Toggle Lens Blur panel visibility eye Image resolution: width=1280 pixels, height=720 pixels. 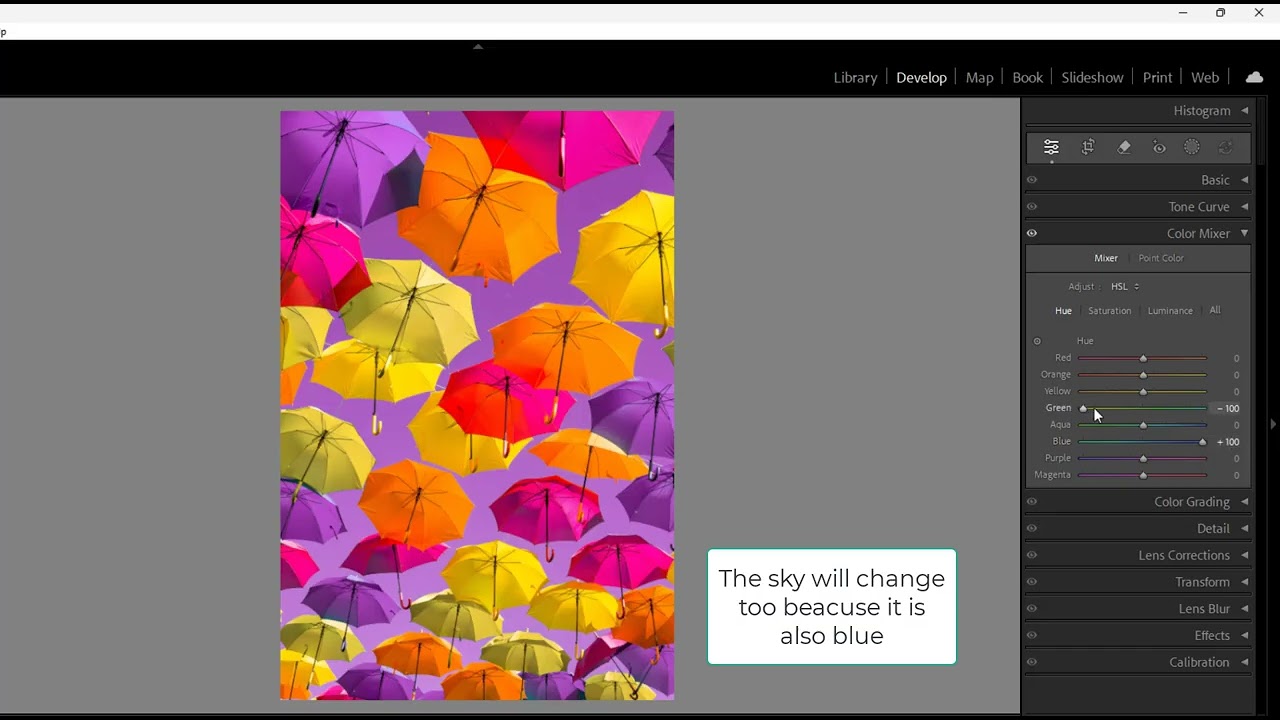[1032, 608]
